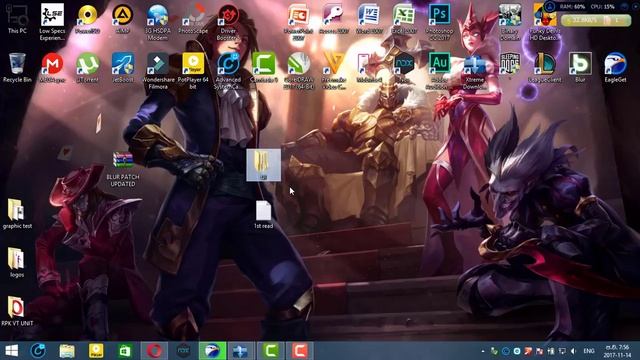
Task: Open the uTorrent shortcut
Action: coord(87,68)
